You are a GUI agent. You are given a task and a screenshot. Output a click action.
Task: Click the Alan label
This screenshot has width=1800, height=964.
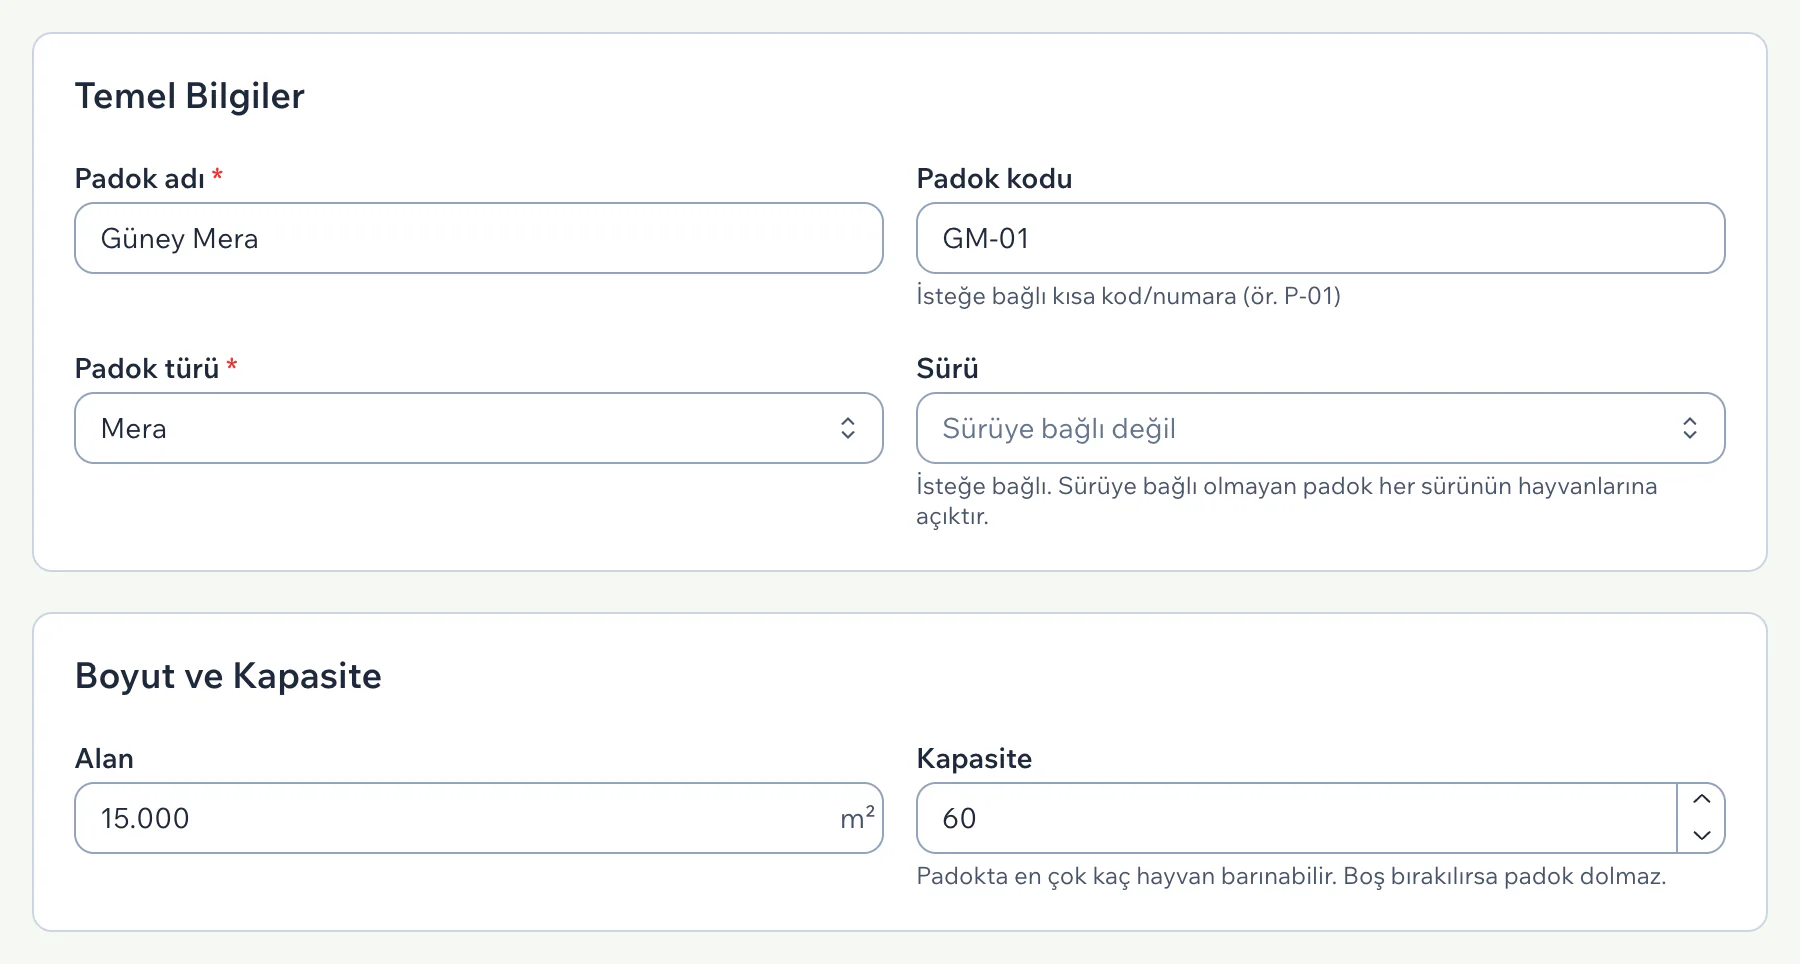click(104, 759)
